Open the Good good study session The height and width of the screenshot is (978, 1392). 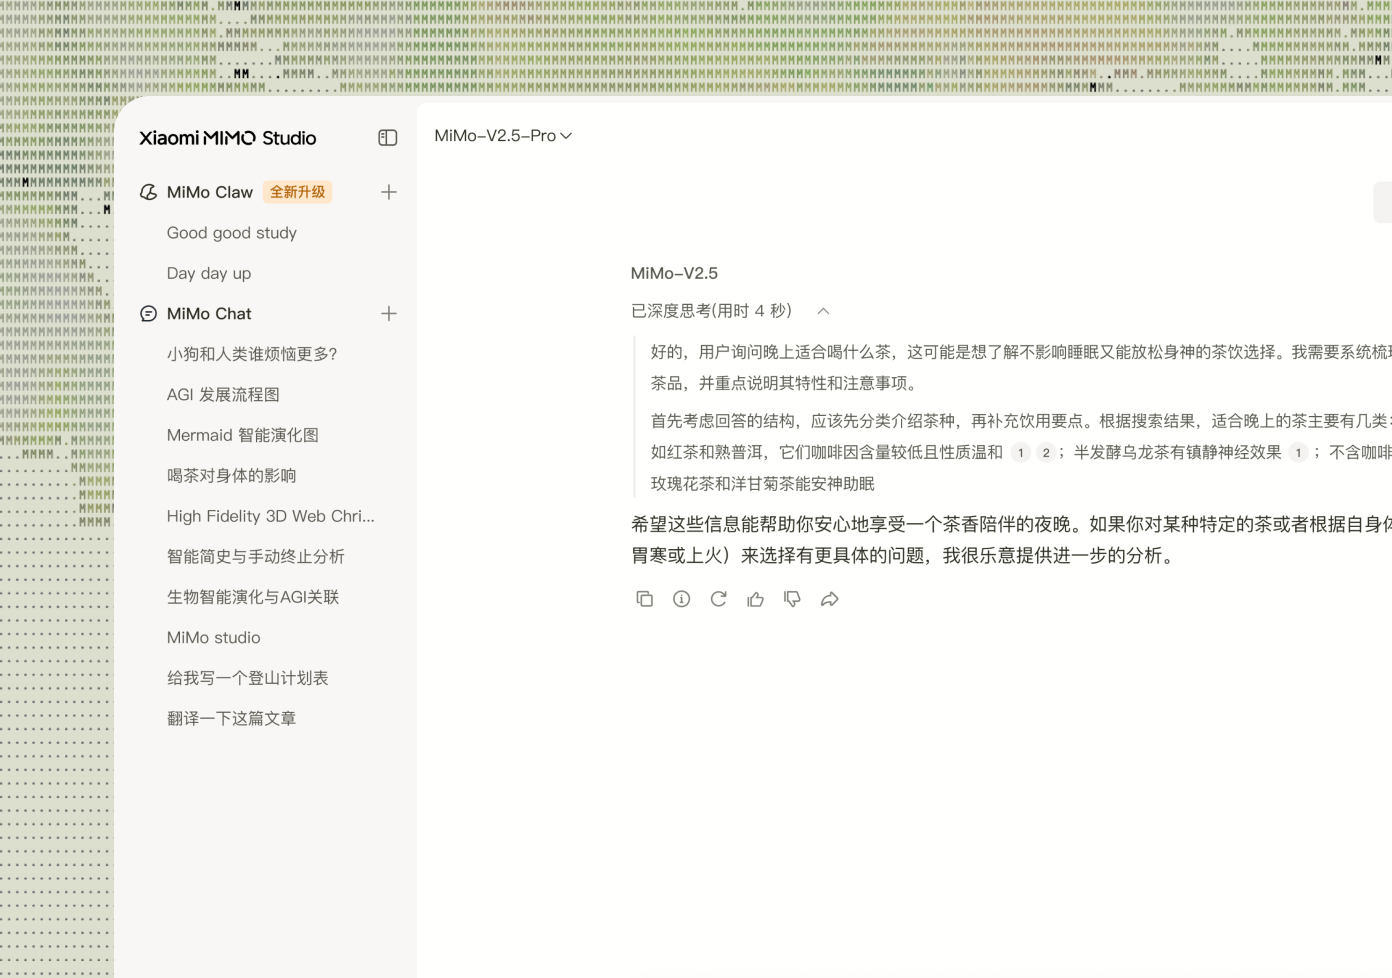(x=232, y=233)
